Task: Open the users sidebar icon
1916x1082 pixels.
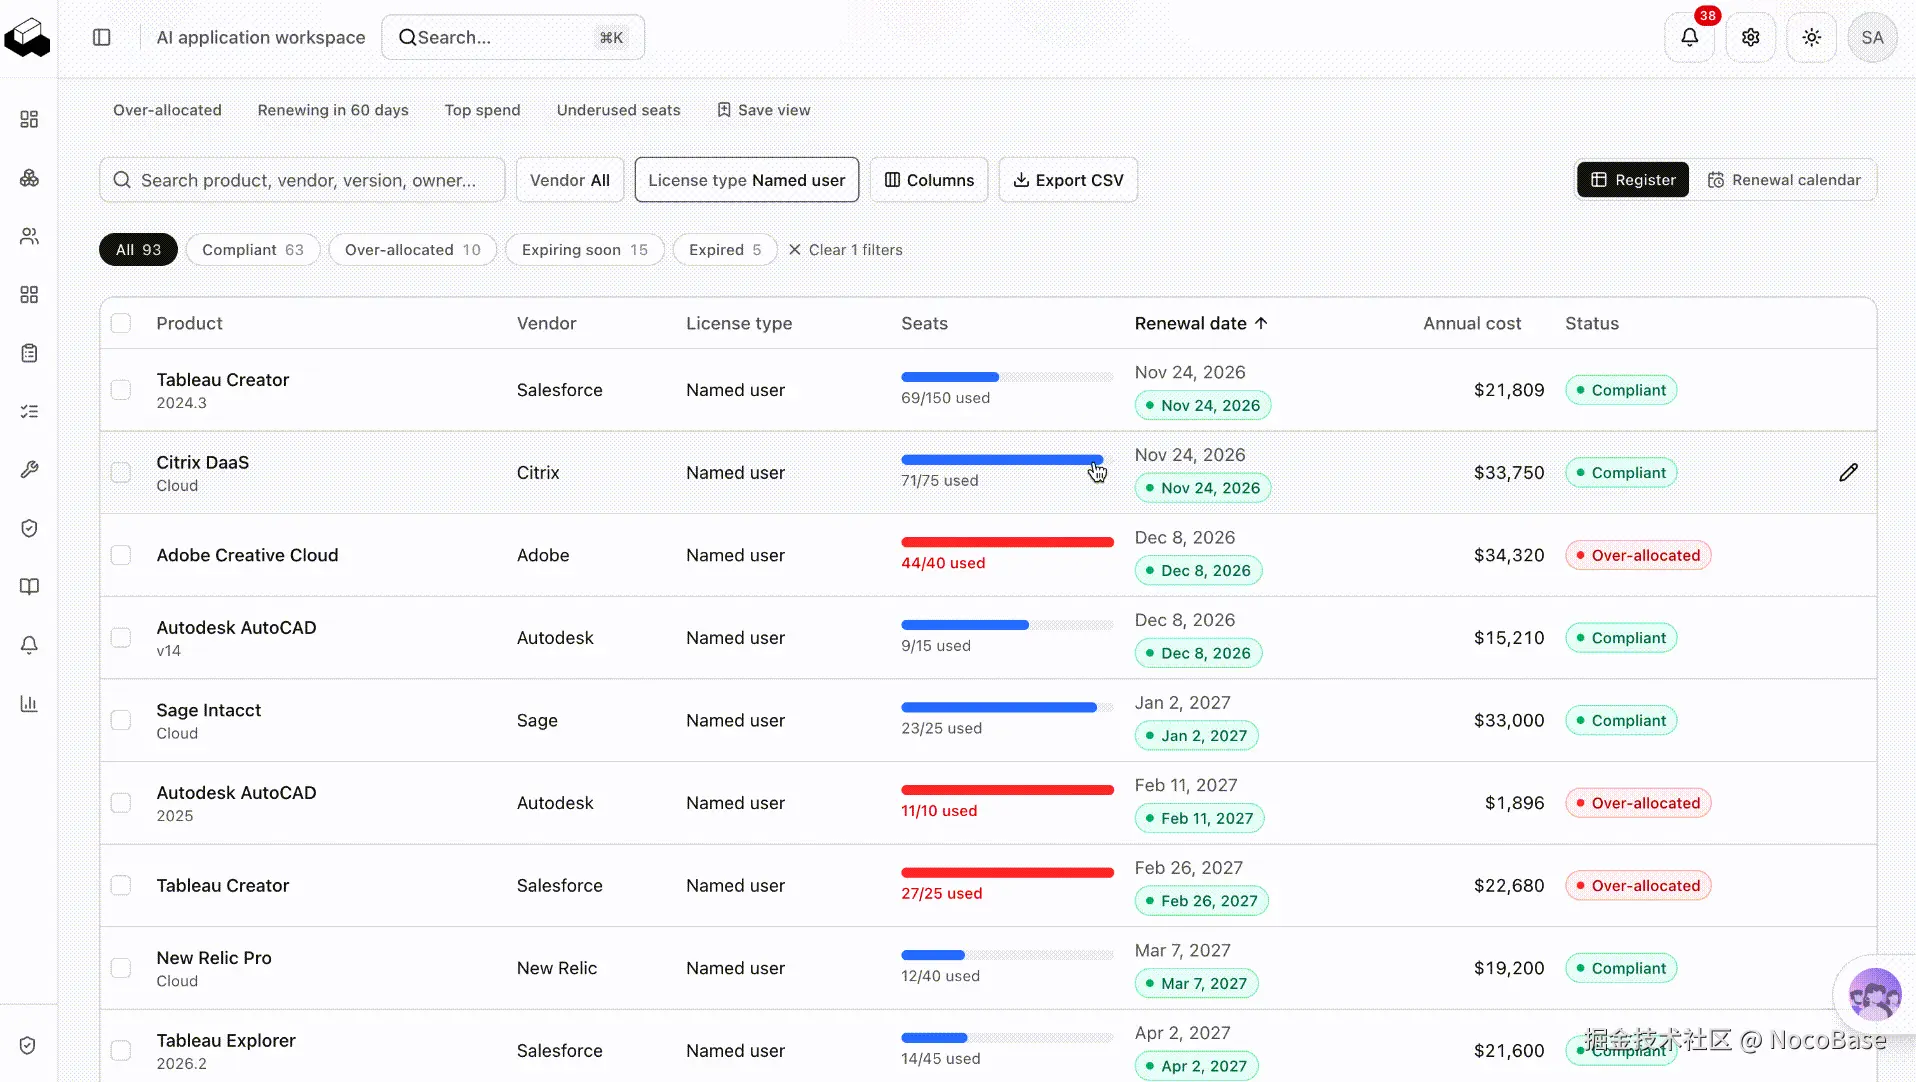Action: click(x=29, y=236)
